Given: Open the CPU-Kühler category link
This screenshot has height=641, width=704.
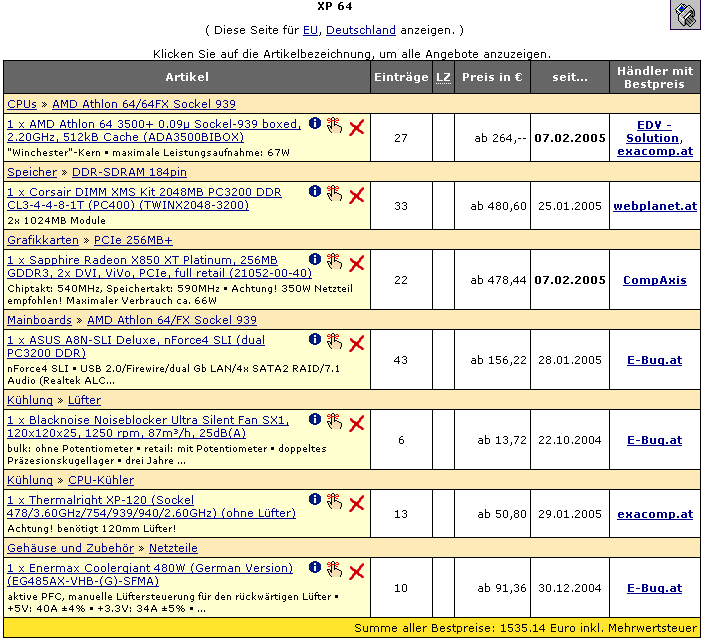Looking at the screenshot, I should (x=101, y=480).
